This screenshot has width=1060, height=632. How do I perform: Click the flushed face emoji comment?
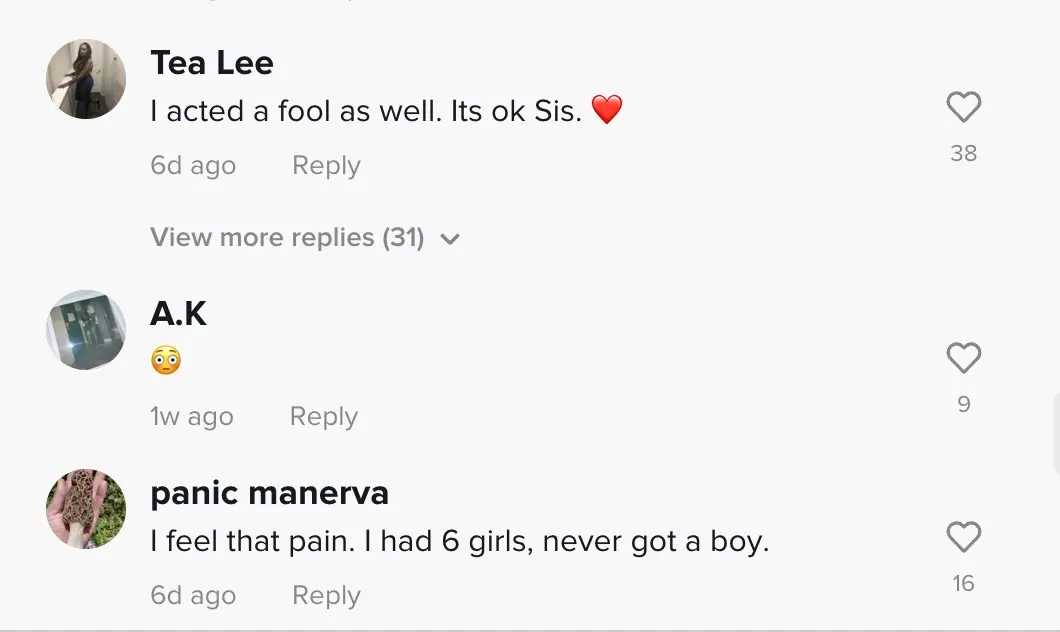pos(166,360)
